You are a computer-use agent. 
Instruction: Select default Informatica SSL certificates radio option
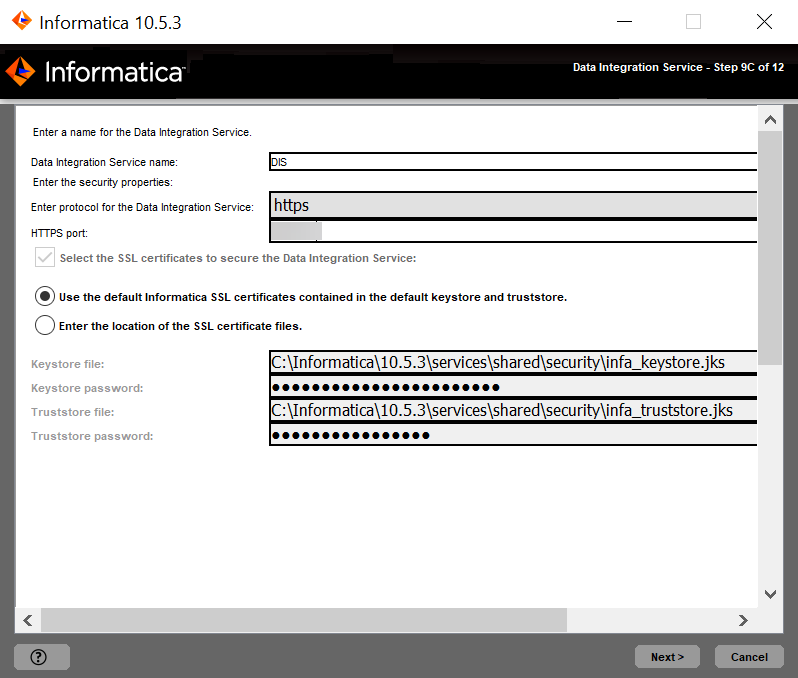pos(45,296)
